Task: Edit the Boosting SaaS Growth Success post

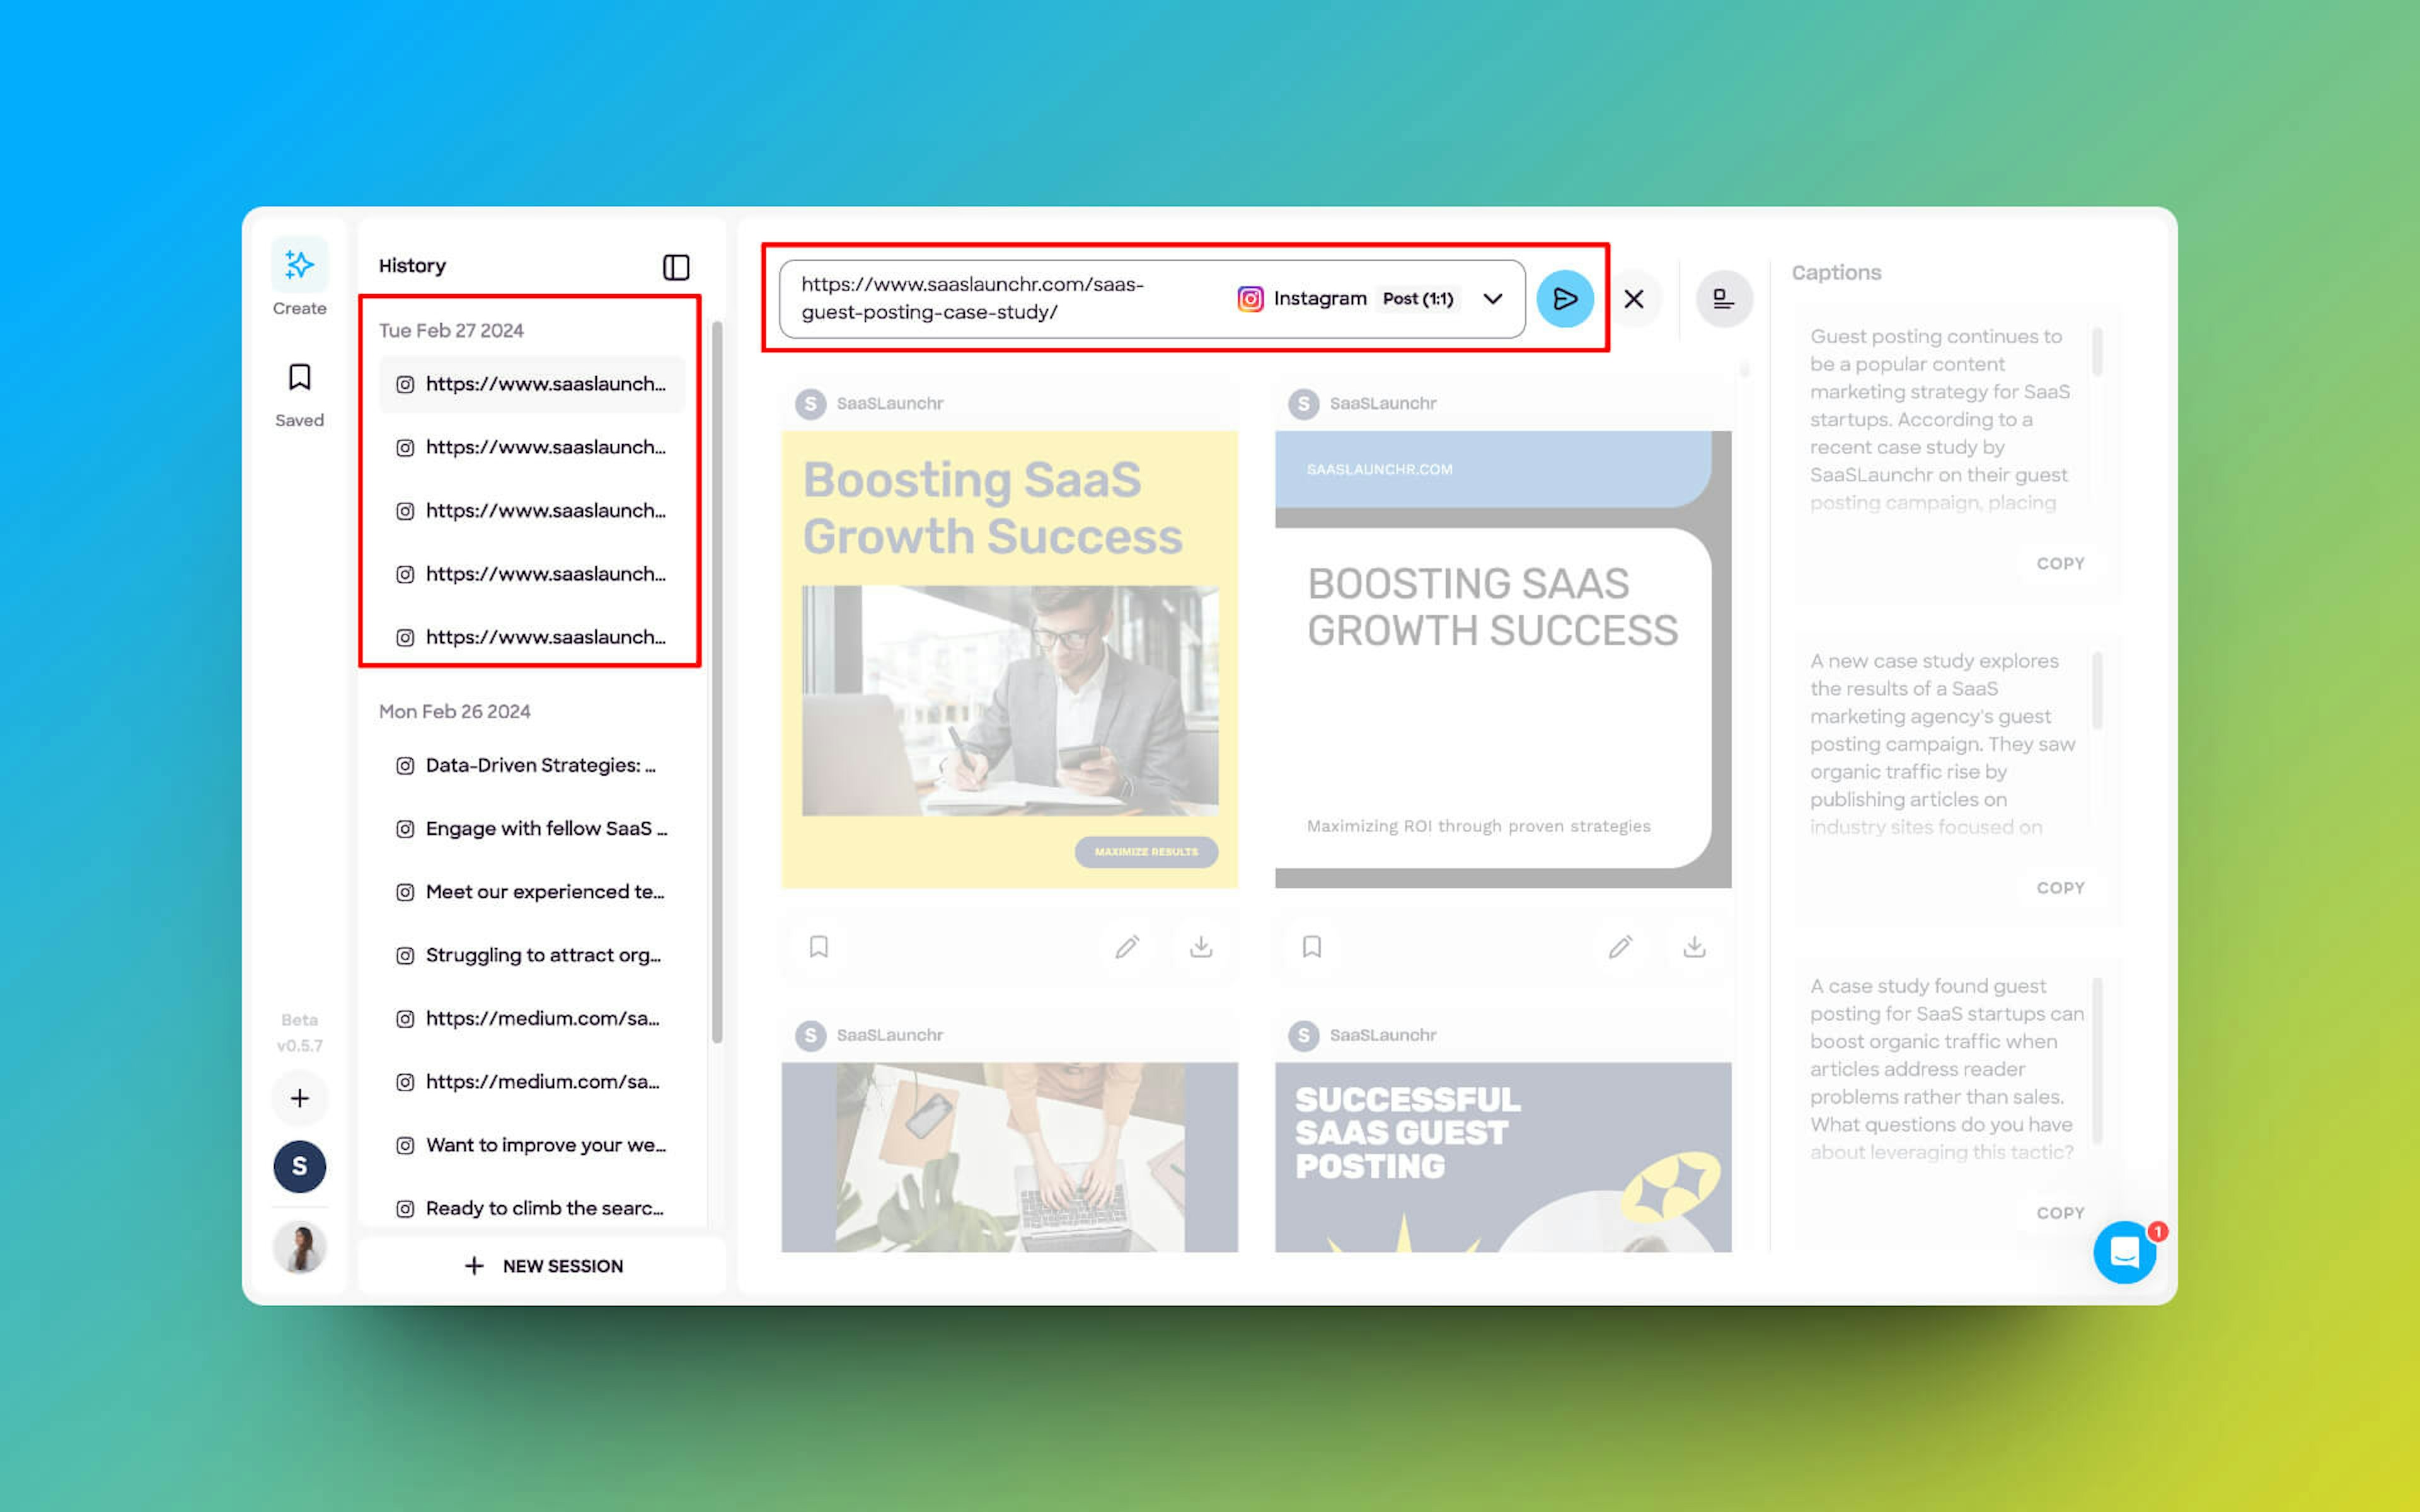Action: tap(1127, 946)
